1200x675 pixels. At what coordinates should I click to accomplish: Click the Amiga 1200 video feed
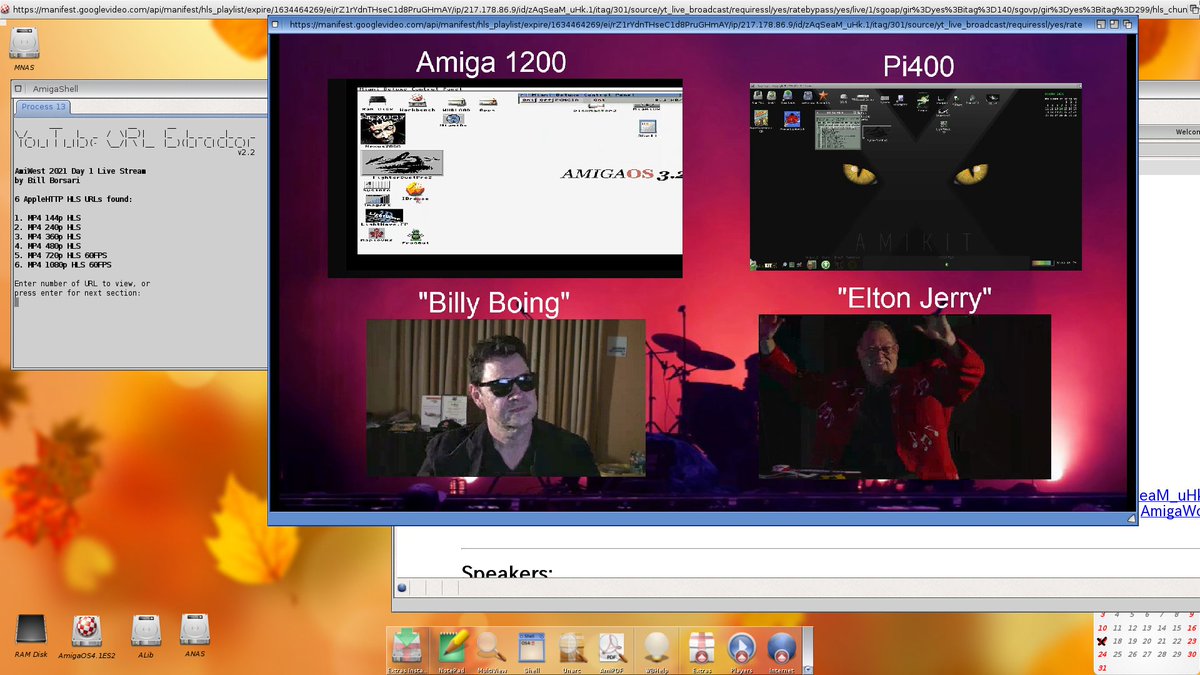tap(505, 178)
